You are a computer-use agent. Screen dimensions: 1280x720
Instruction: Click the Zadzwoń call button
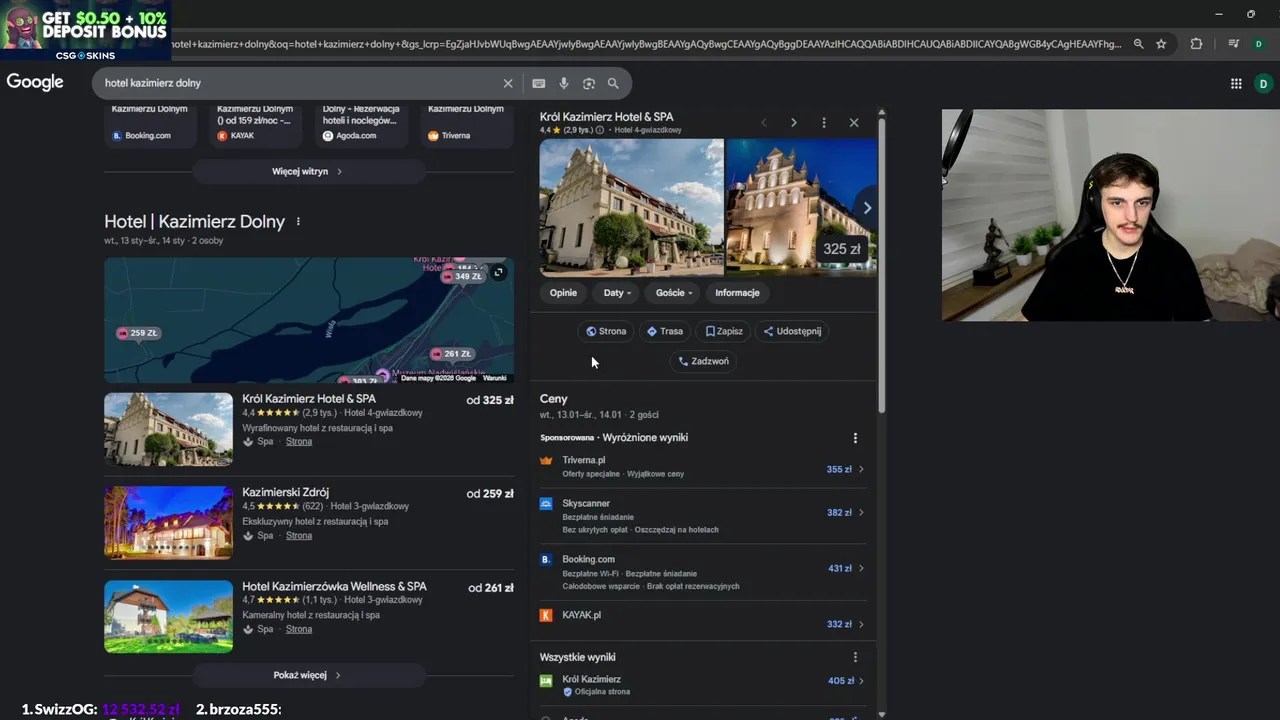point(704,361)
